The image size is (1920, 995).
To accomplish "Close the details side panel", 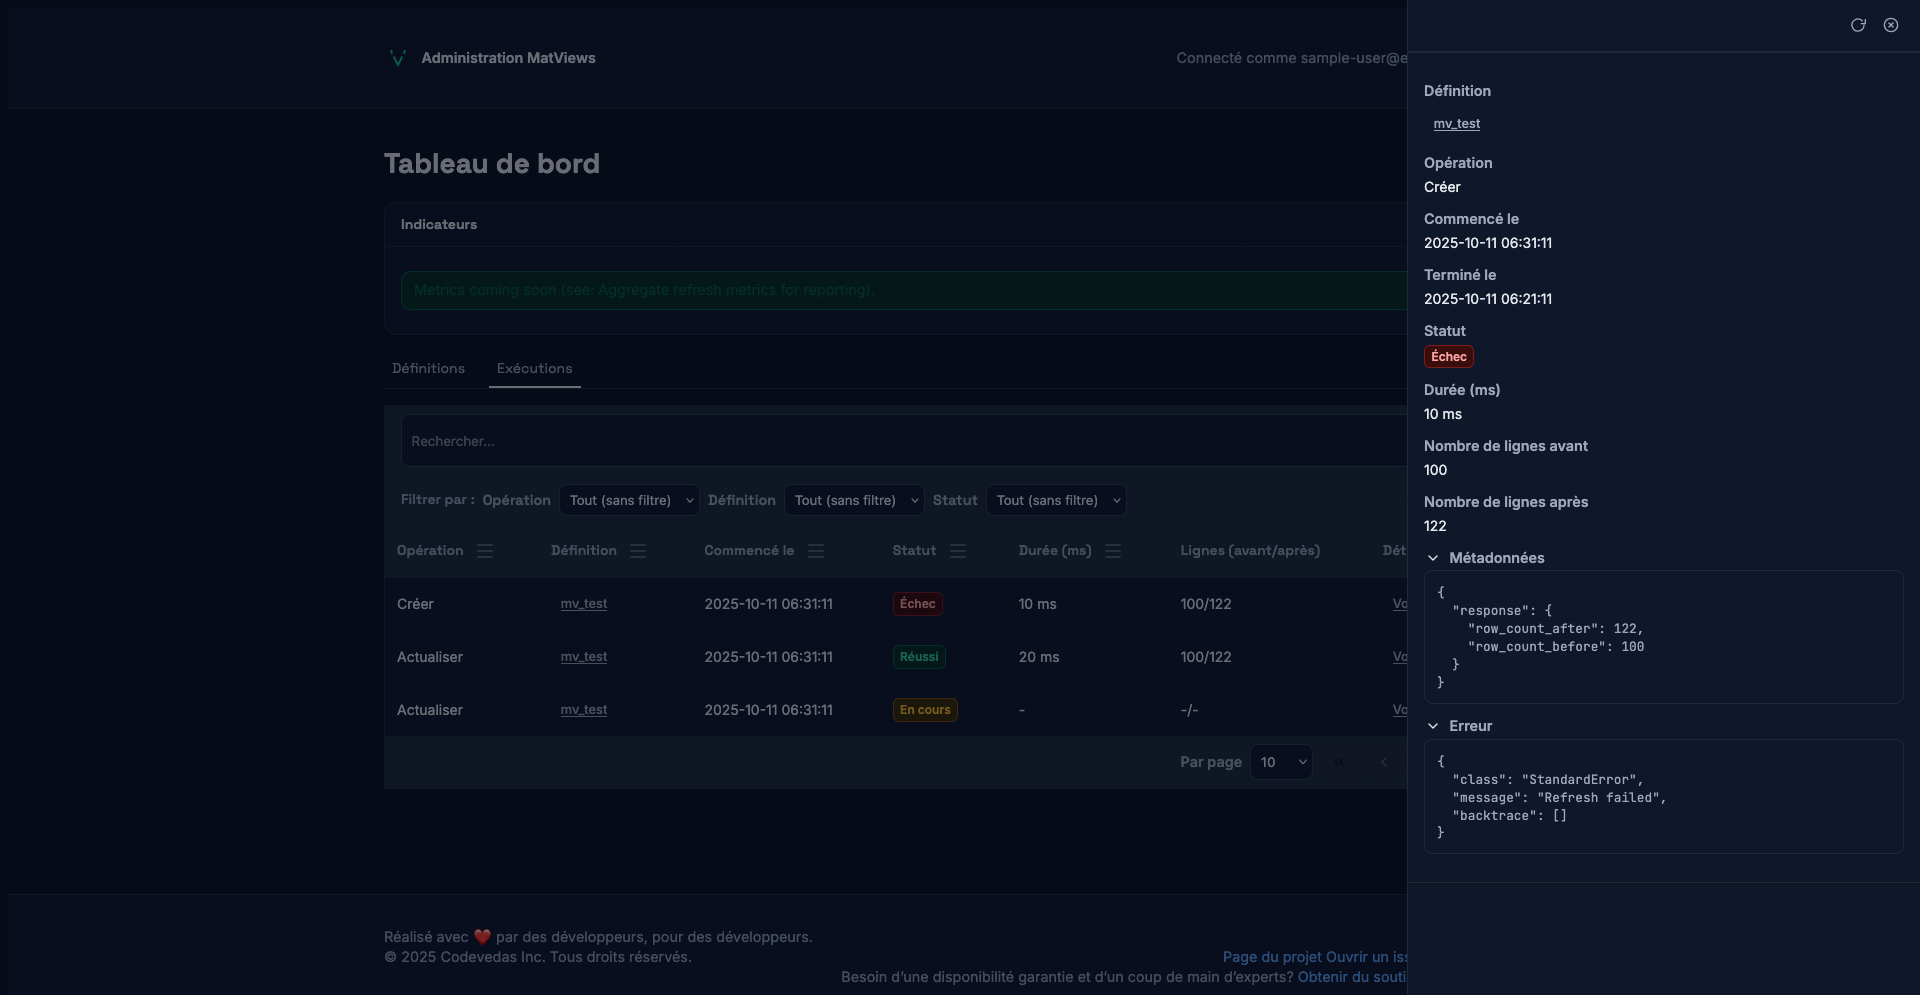I will tap(1891, 25).
